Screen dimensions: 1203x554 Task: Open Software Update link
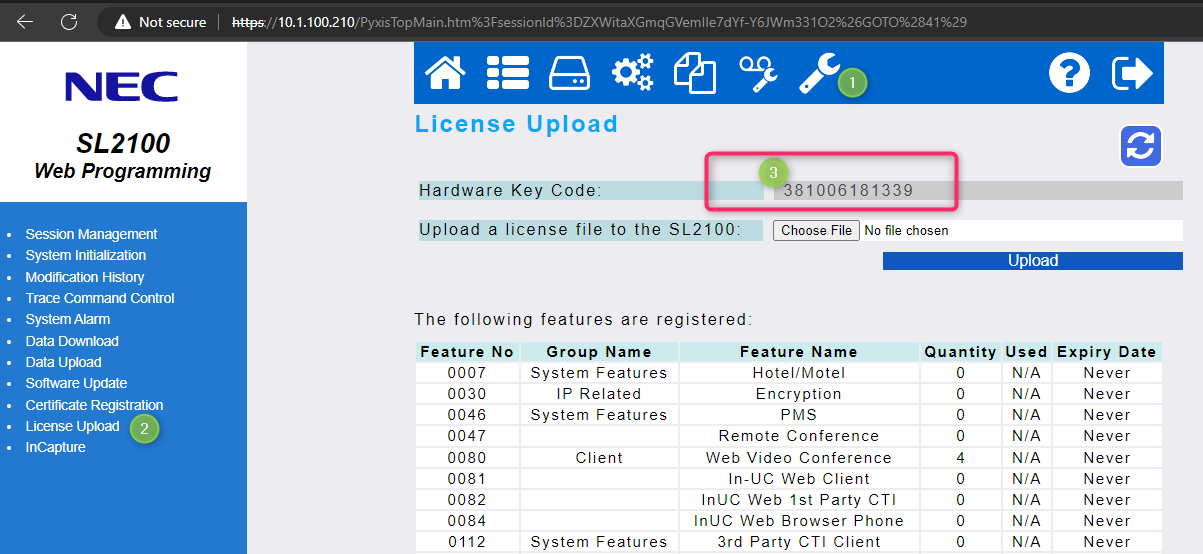click(76, 383)
